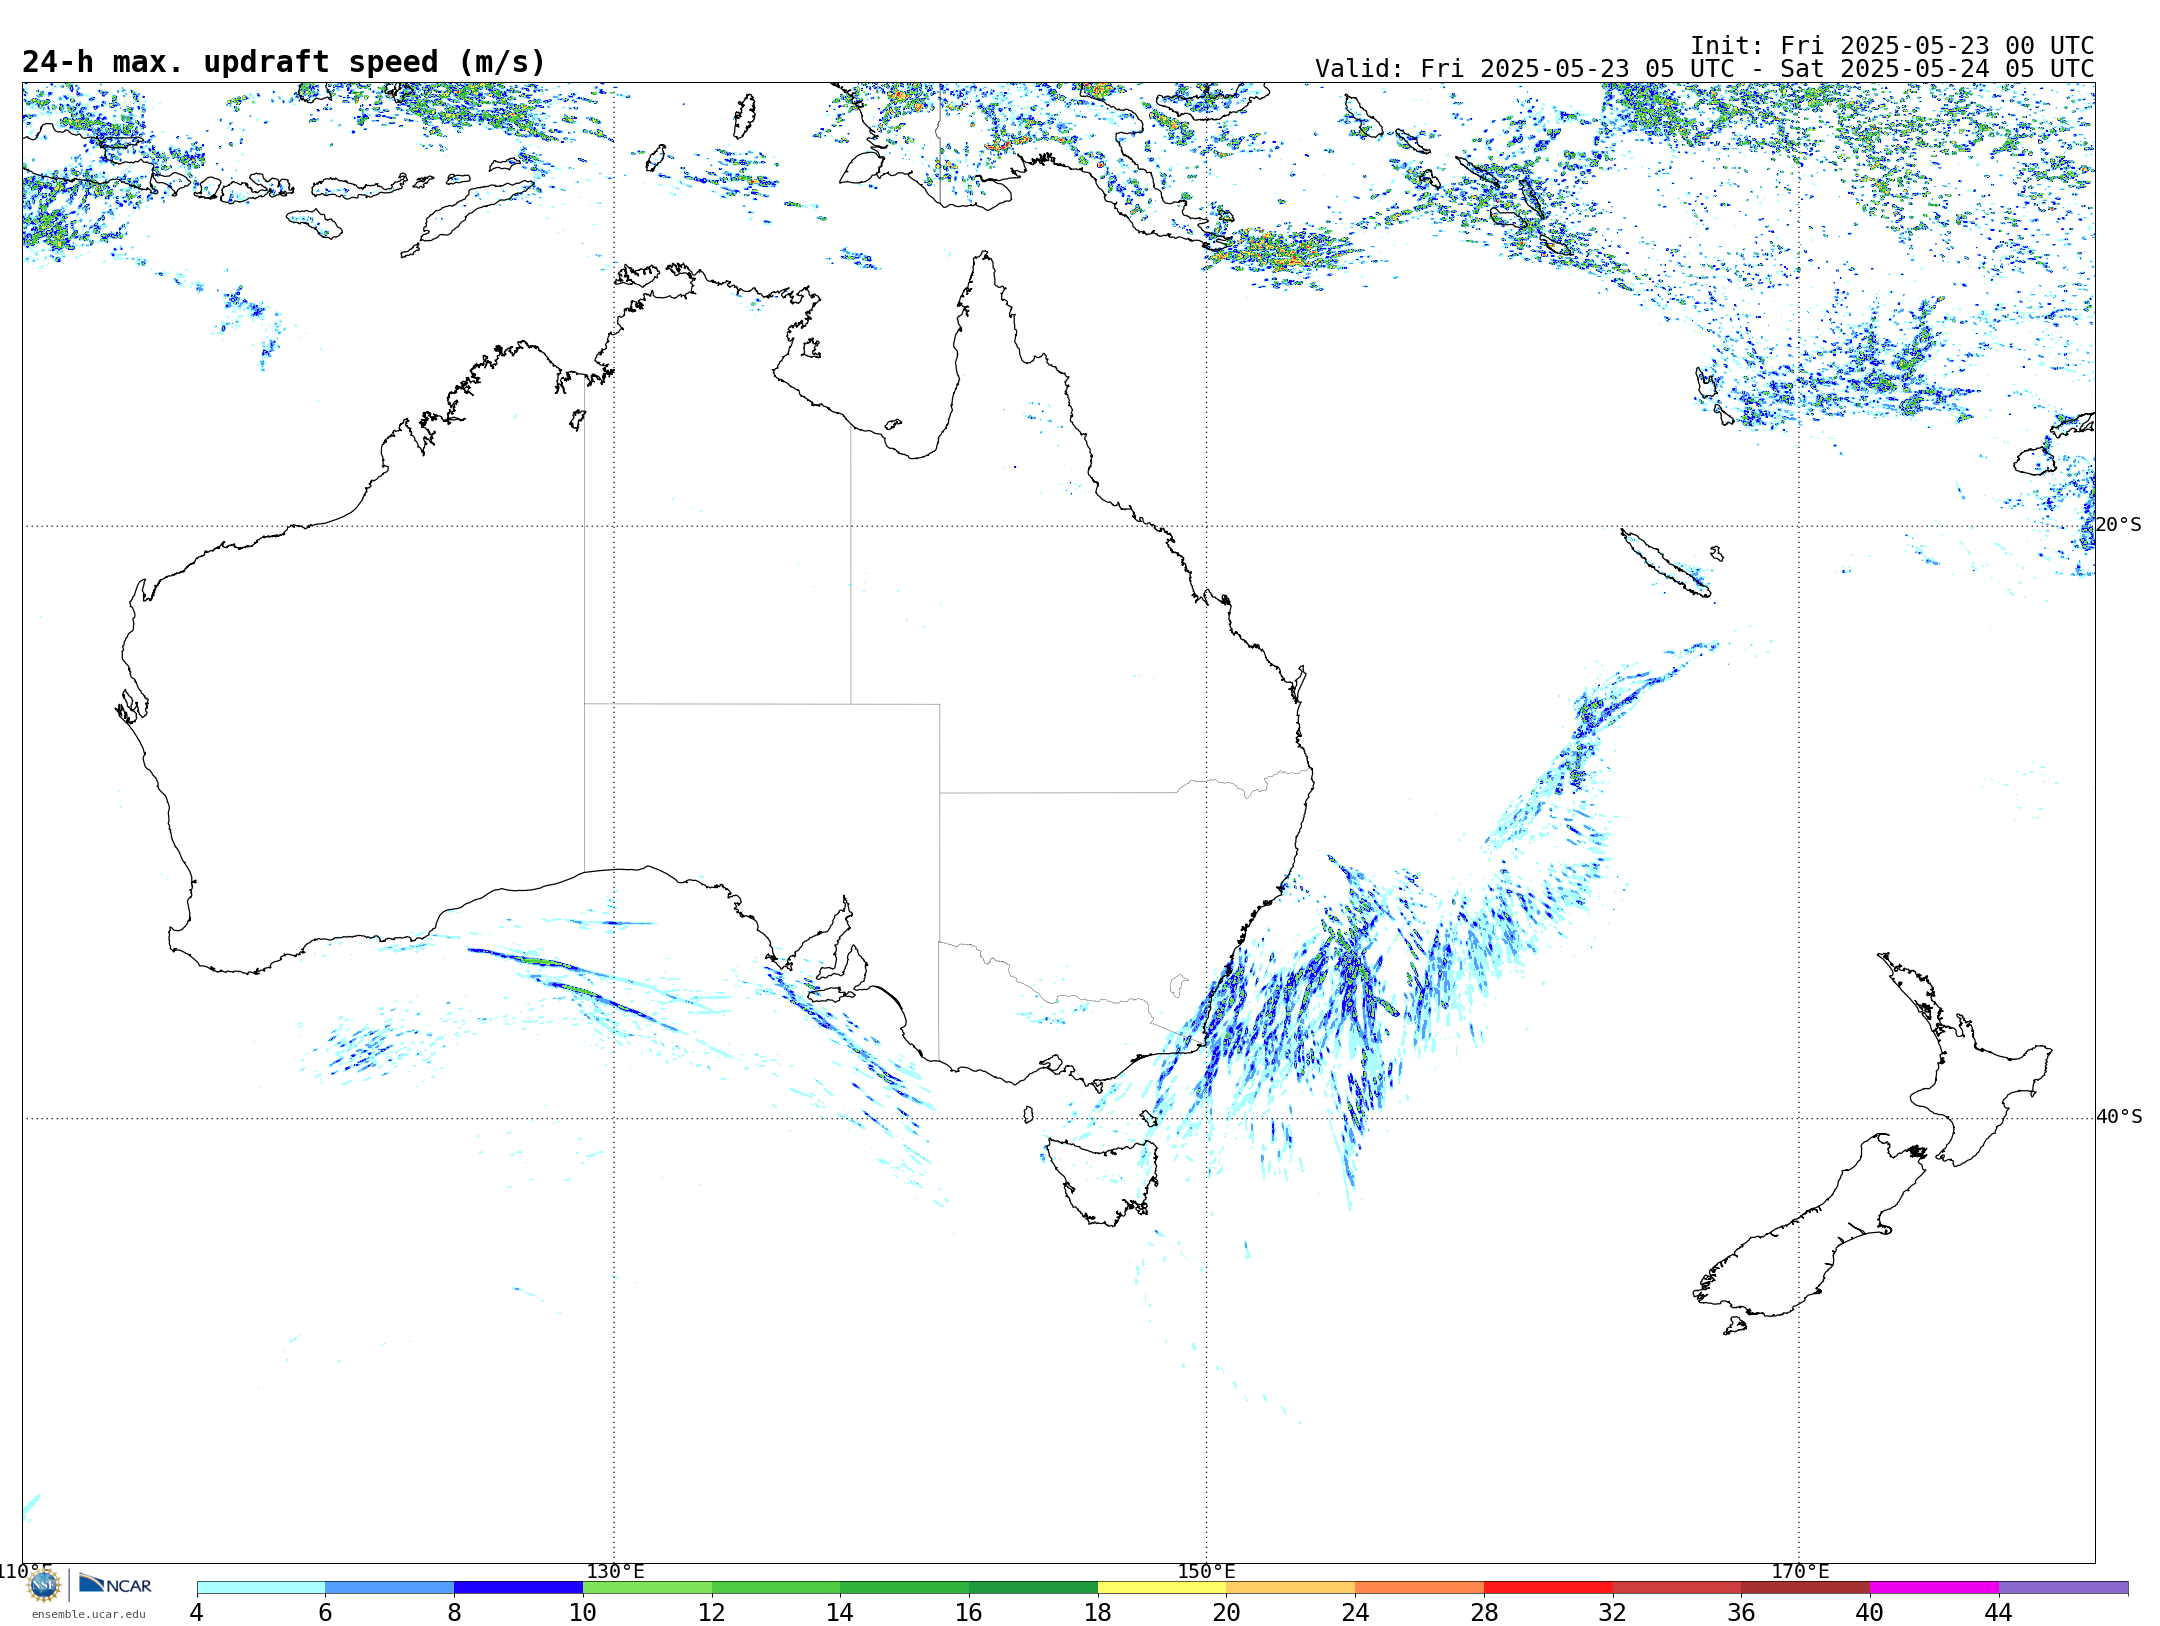The width and height of the screenshot is (2160, 1626).
Task: Click the colorbar tick label 18
Action: point(1098,1613)
